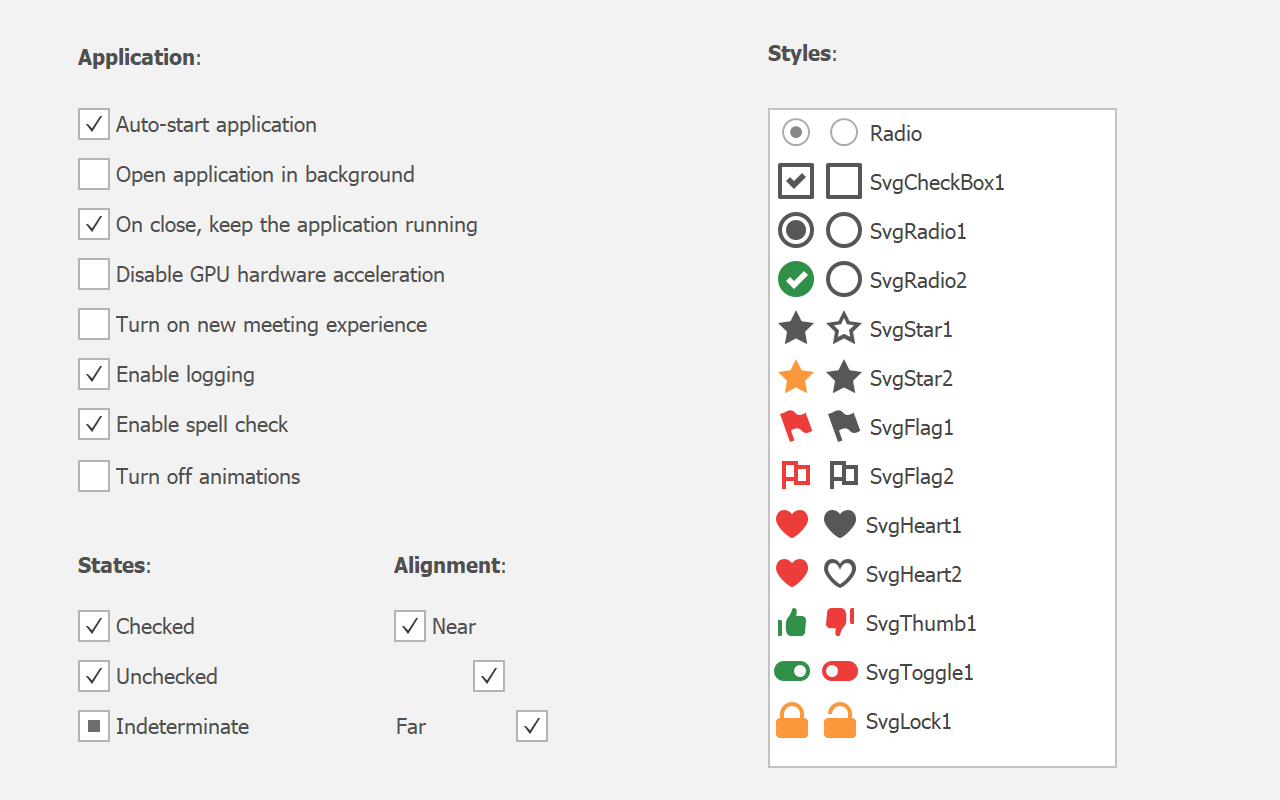1280x800 pixels.
Task: Click the filled SvgRadio1 radio button
Action: [x=796, y=231]
